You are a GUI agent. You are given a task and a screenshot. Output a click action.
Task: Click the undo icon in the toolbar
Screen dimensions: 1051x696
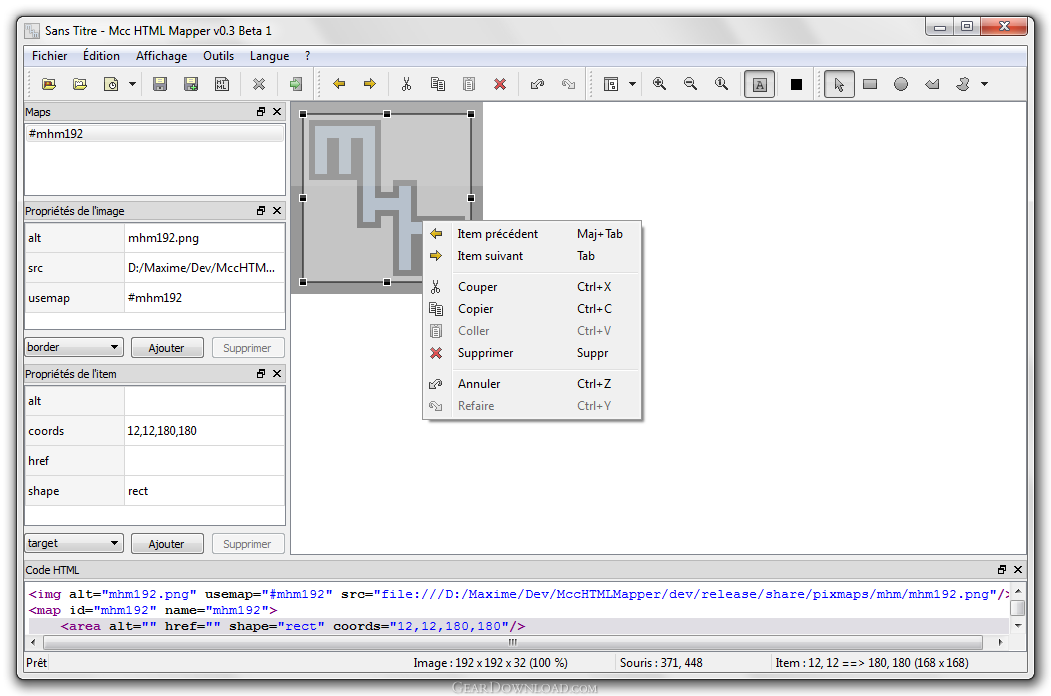click(537, 84)
